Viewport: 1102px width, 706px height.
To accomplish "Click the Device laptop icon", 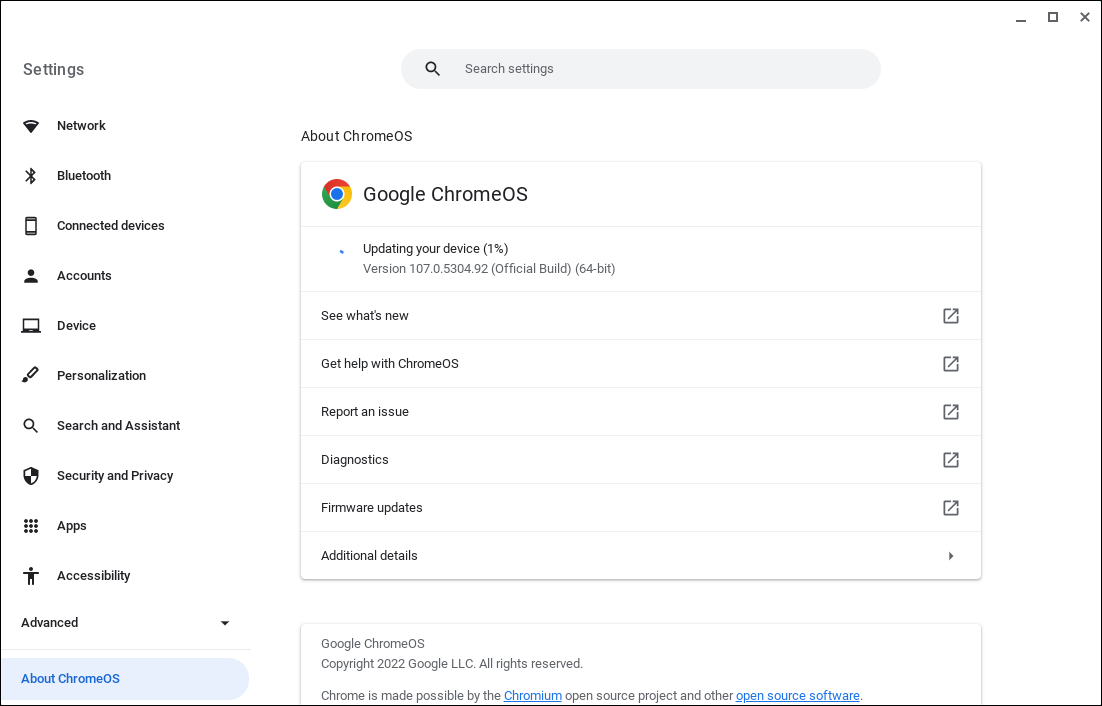I will [x=31, y=326].
